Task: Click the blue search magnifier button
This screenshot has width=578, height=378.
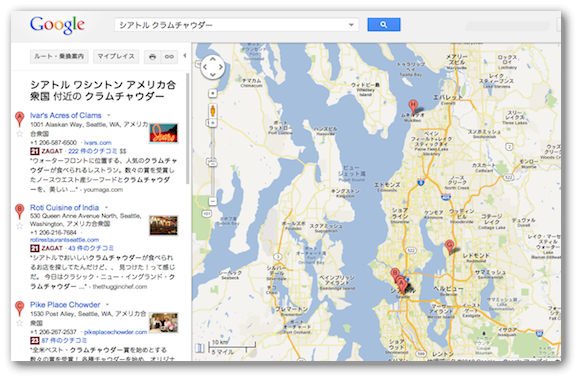Action: coord(384,25)
